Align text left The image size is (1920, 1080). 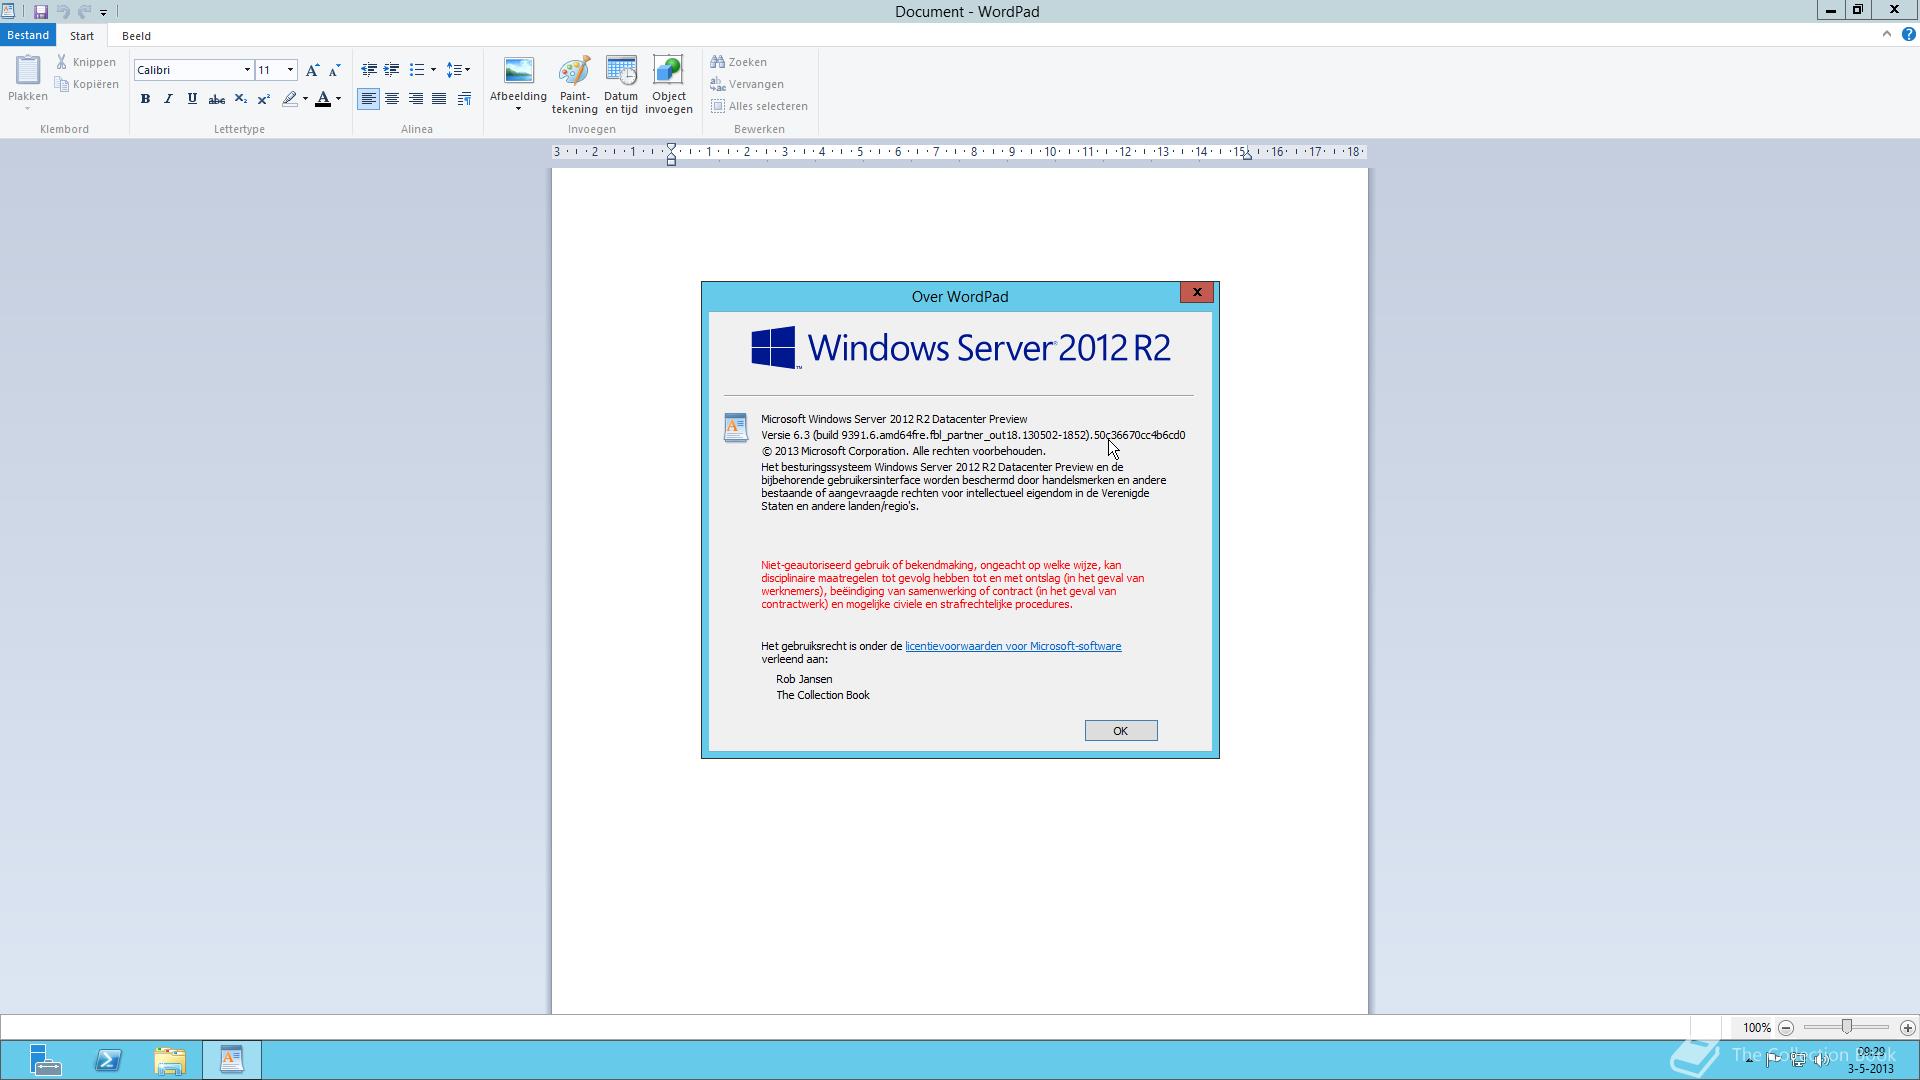[369, 99]
